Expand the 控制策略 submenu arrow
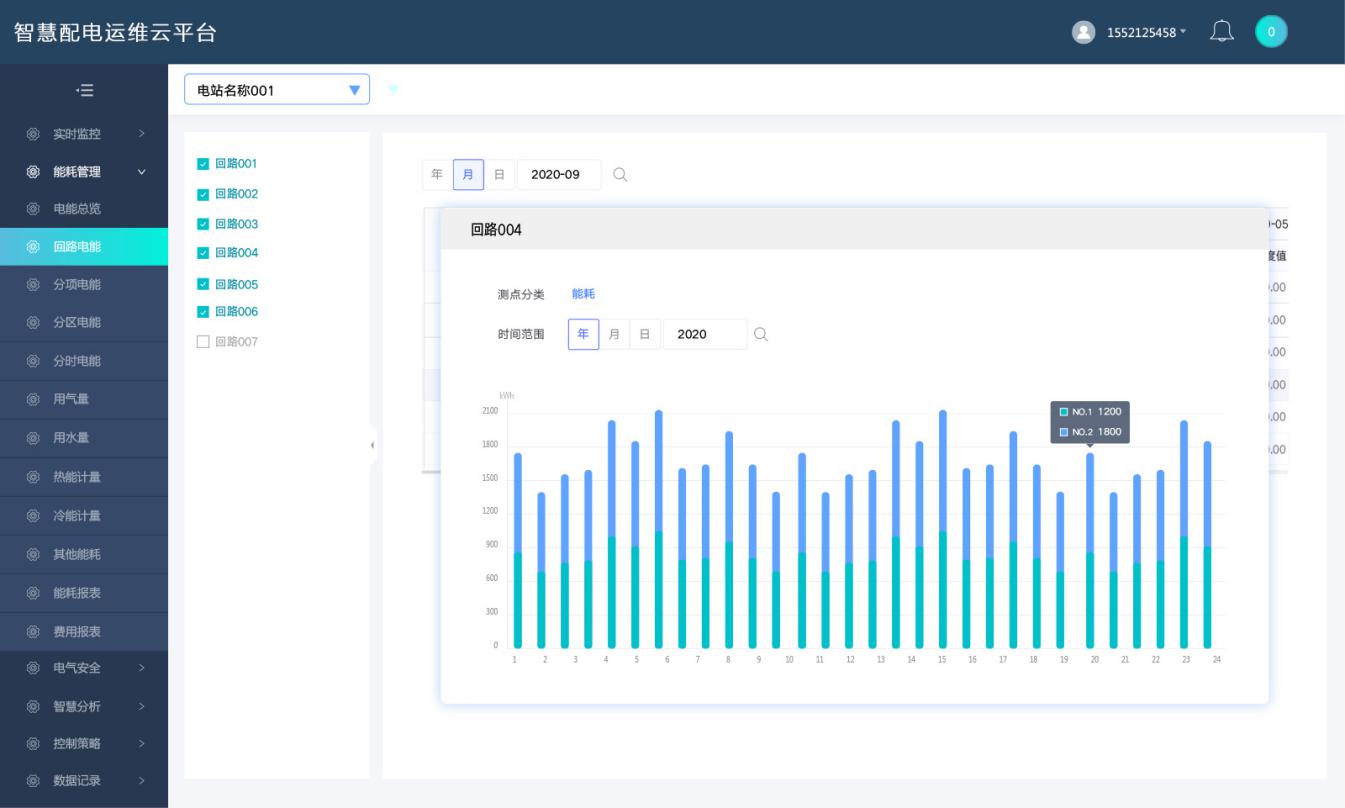This screenshot has height=808, width=1345. tap(141, 744)
